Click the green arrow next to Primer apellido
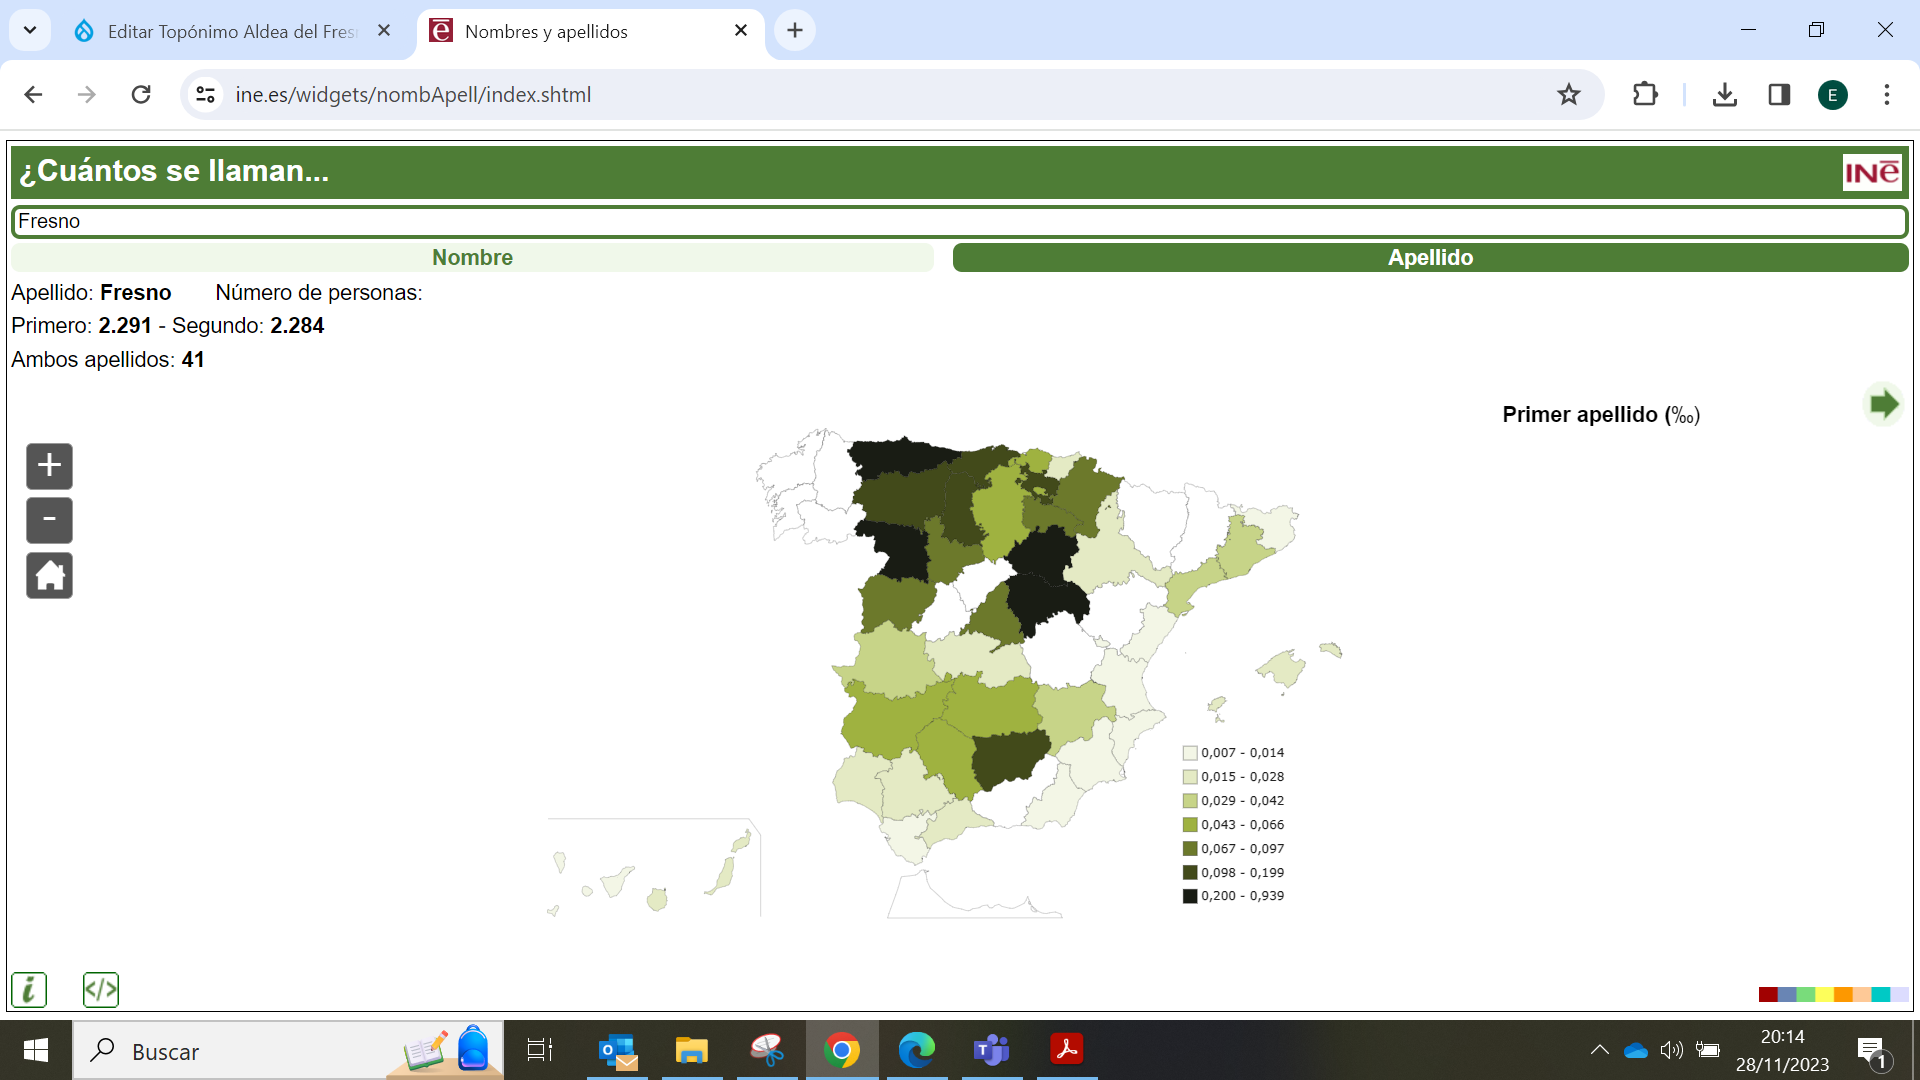This screenshot has width=1920, height=1080. pos(1883,405)
